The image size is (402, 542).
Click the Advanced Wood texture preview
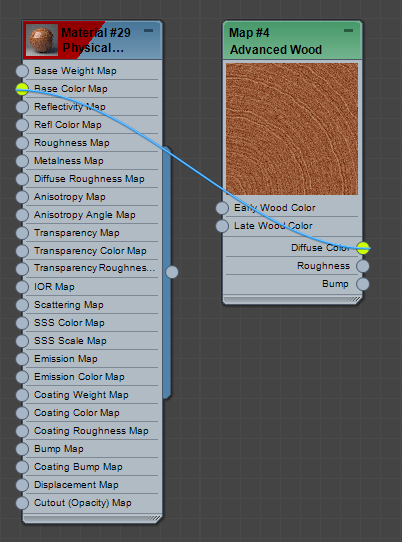292,129
